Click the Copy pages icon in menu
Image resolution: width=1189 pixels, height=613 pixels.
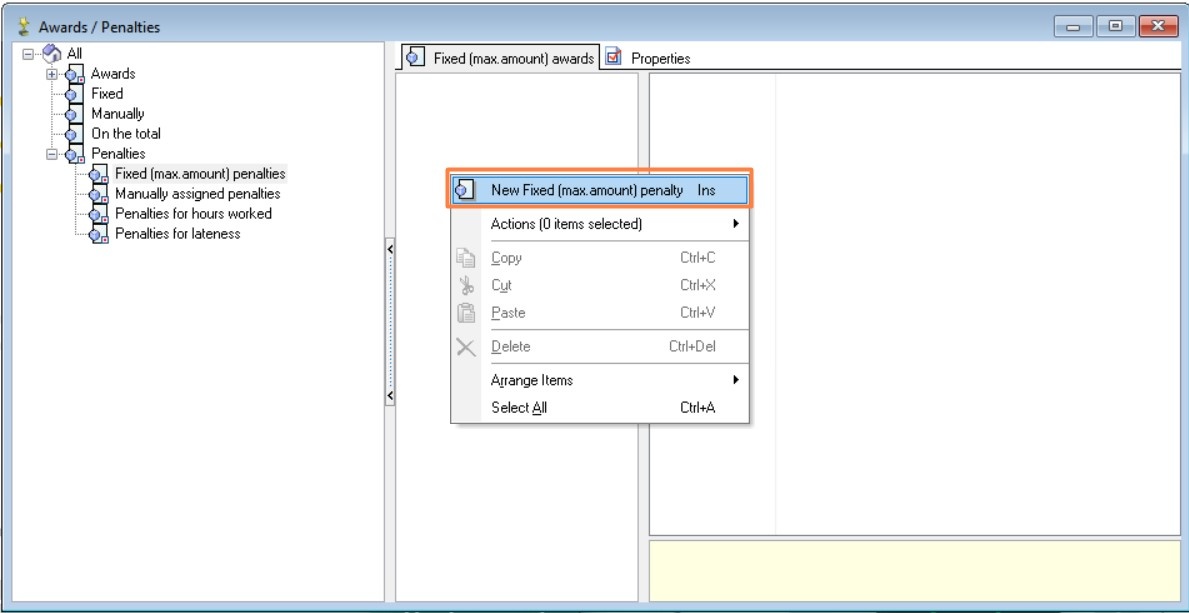tap(465, 258)
